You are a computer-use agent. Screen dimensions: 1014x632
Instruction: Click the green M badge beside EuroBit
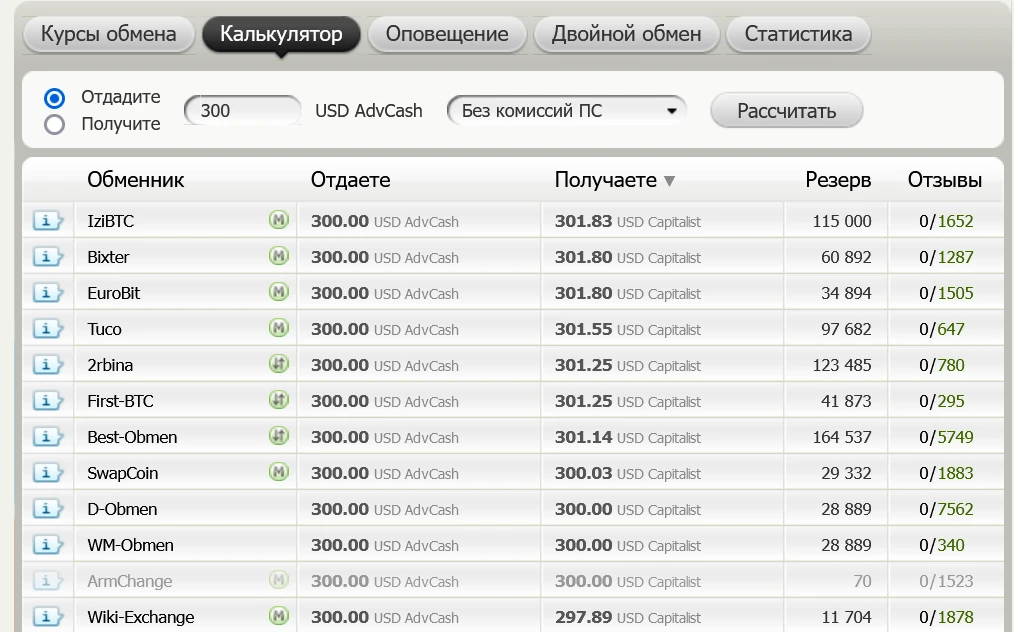coord(279,292)
